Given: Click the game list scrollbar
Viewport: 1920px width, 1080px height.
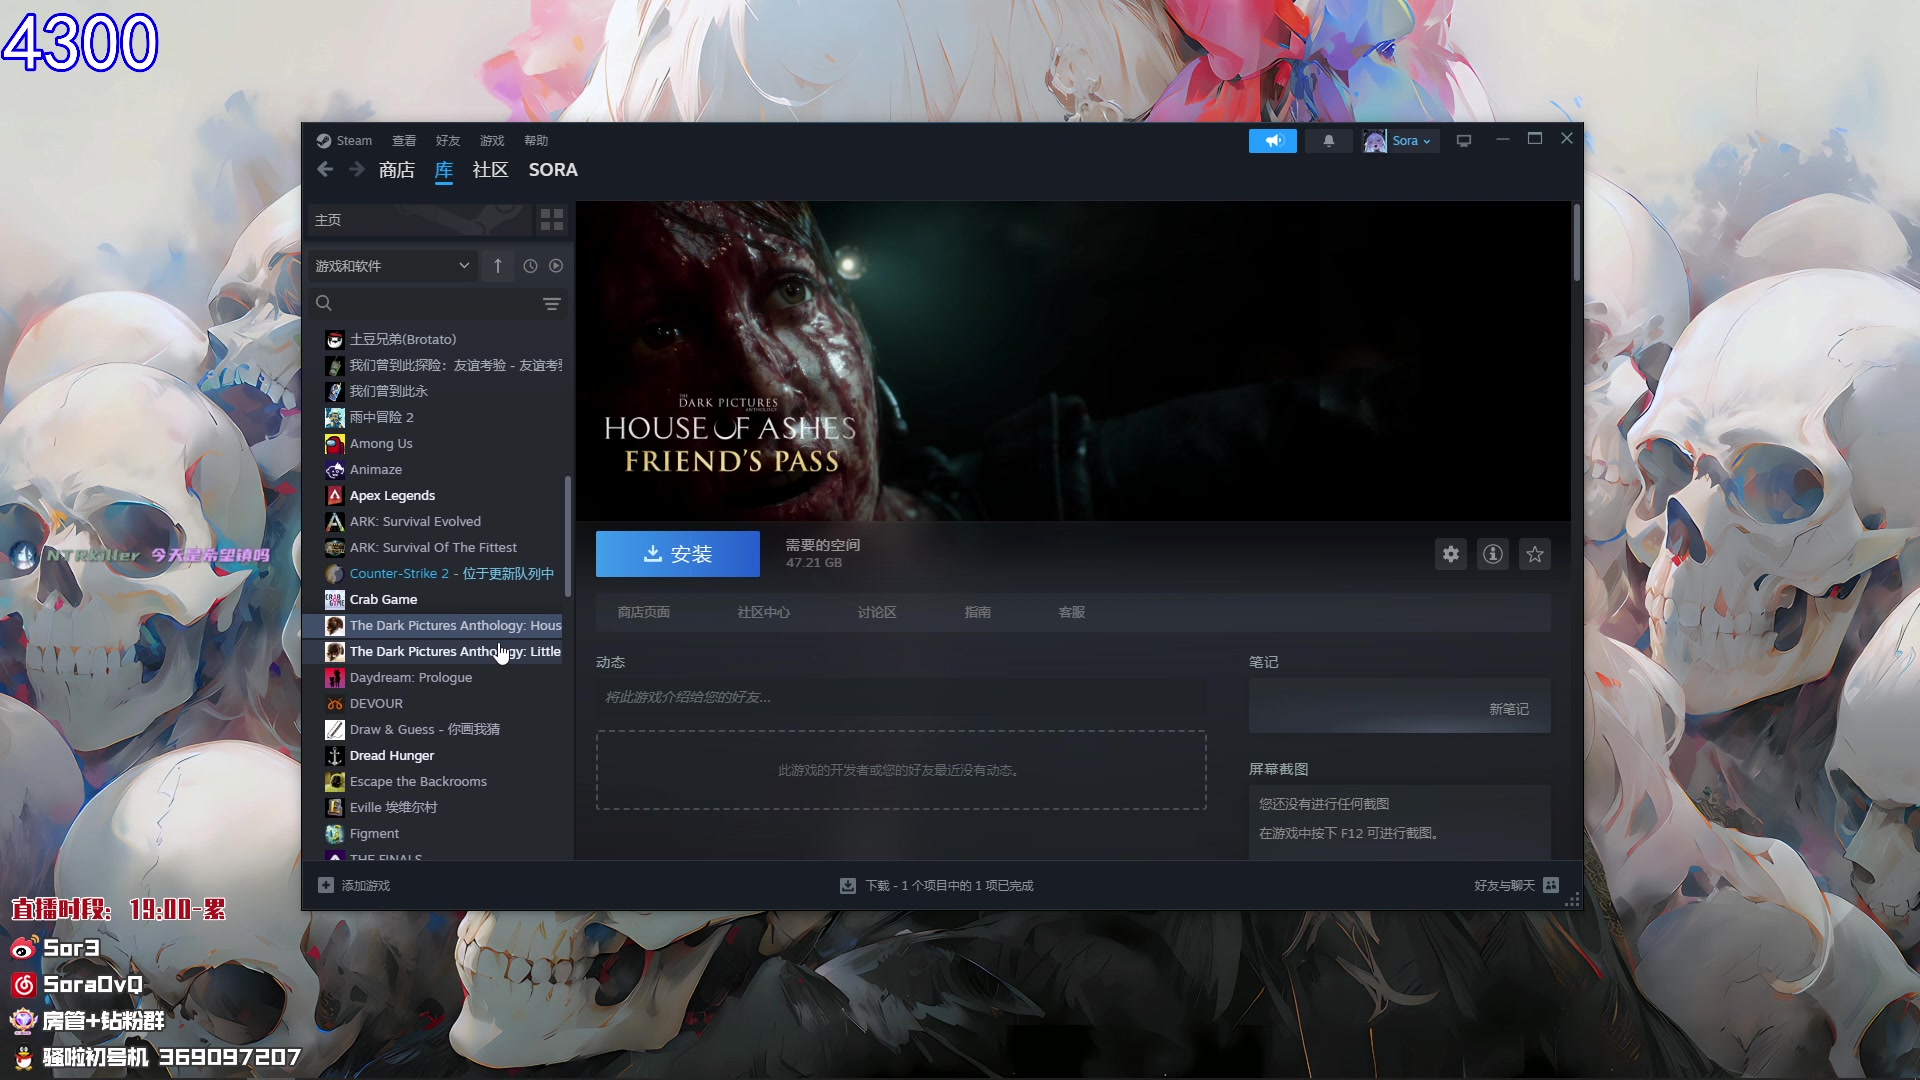Looking at the screenshot, I should coord(568,535).
